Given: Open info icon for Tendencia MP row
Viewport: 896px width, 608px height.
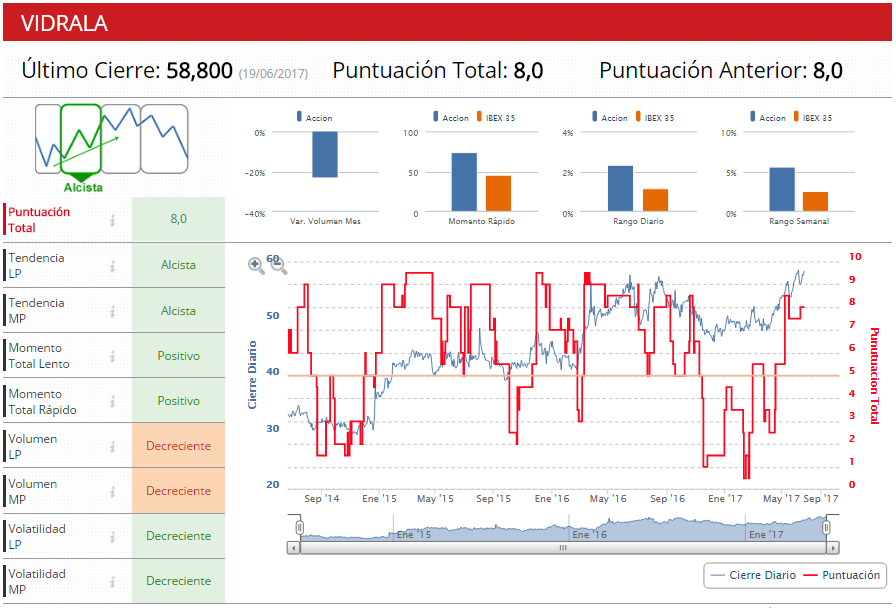Looking at the screenshot, I should point(113,311).
